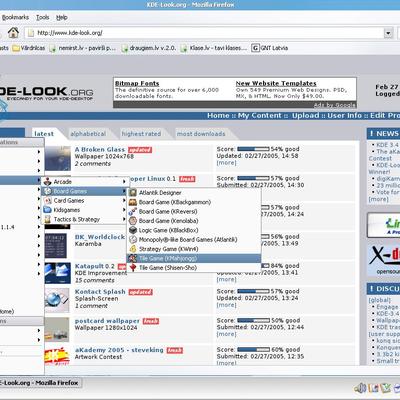This screenshot has height=400, width=400.
Task: Click the Arcade menu icon
Action: (x=48, y=182)
